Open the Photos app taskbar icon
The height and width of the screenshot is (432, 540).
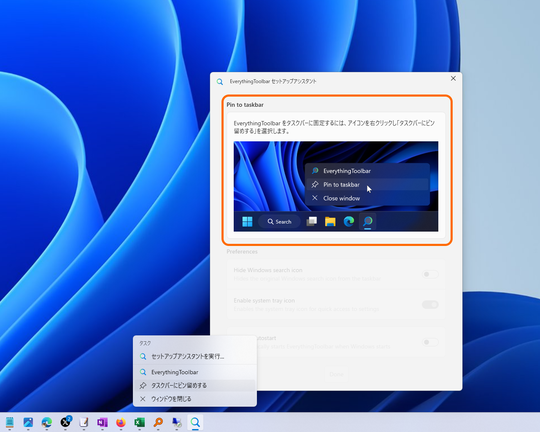tap(28, 422)
